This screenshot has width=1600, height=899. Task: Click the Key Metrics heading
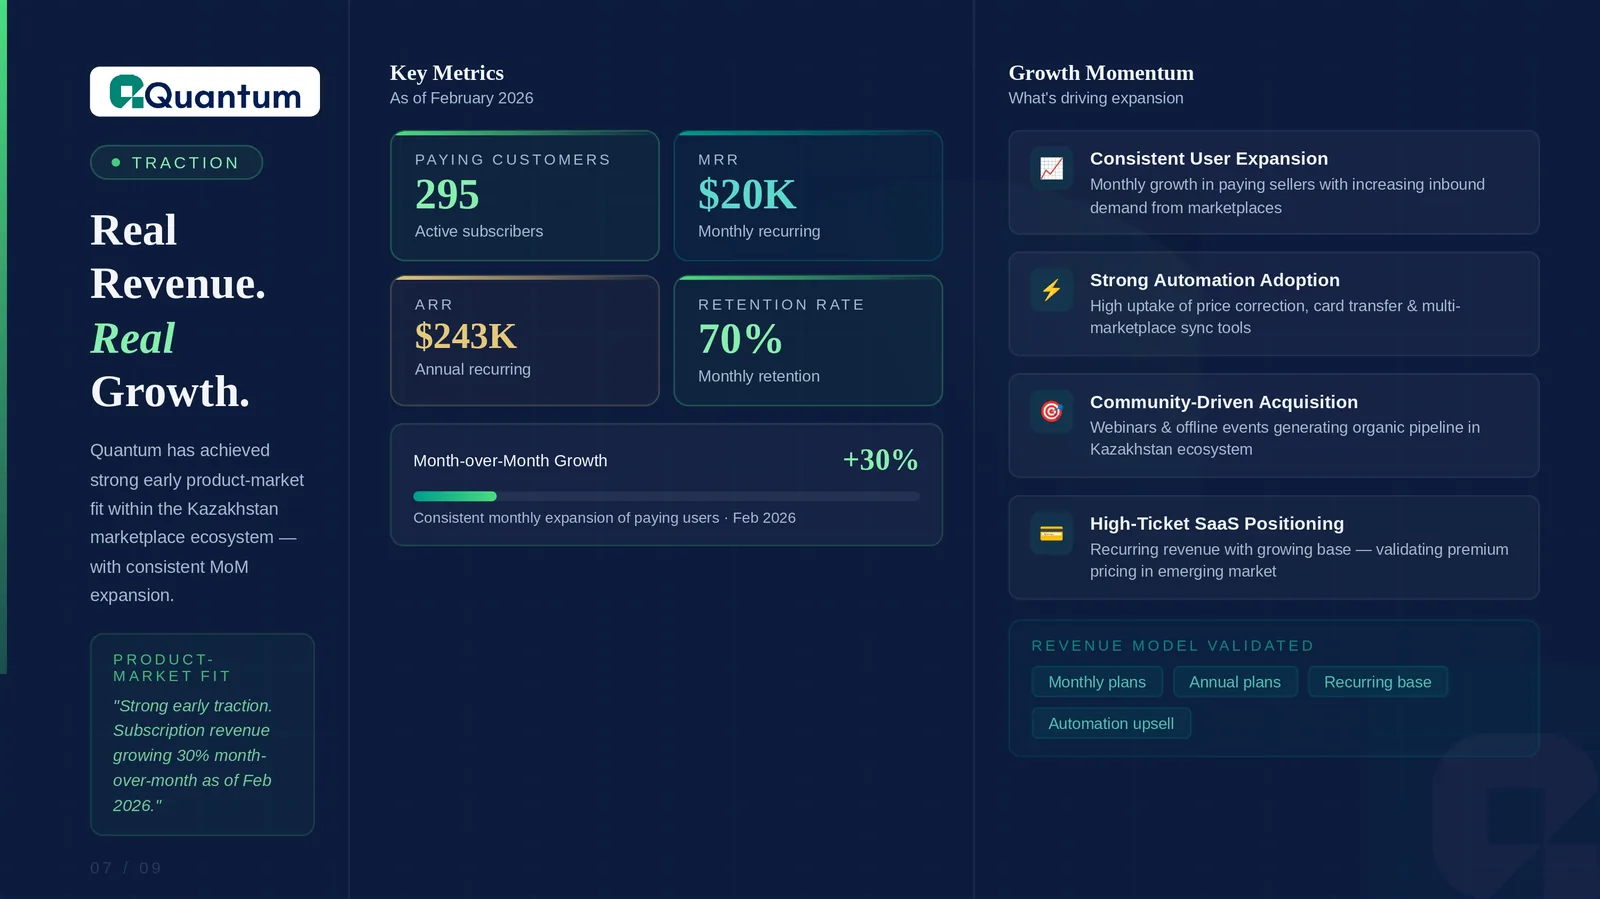446,73
